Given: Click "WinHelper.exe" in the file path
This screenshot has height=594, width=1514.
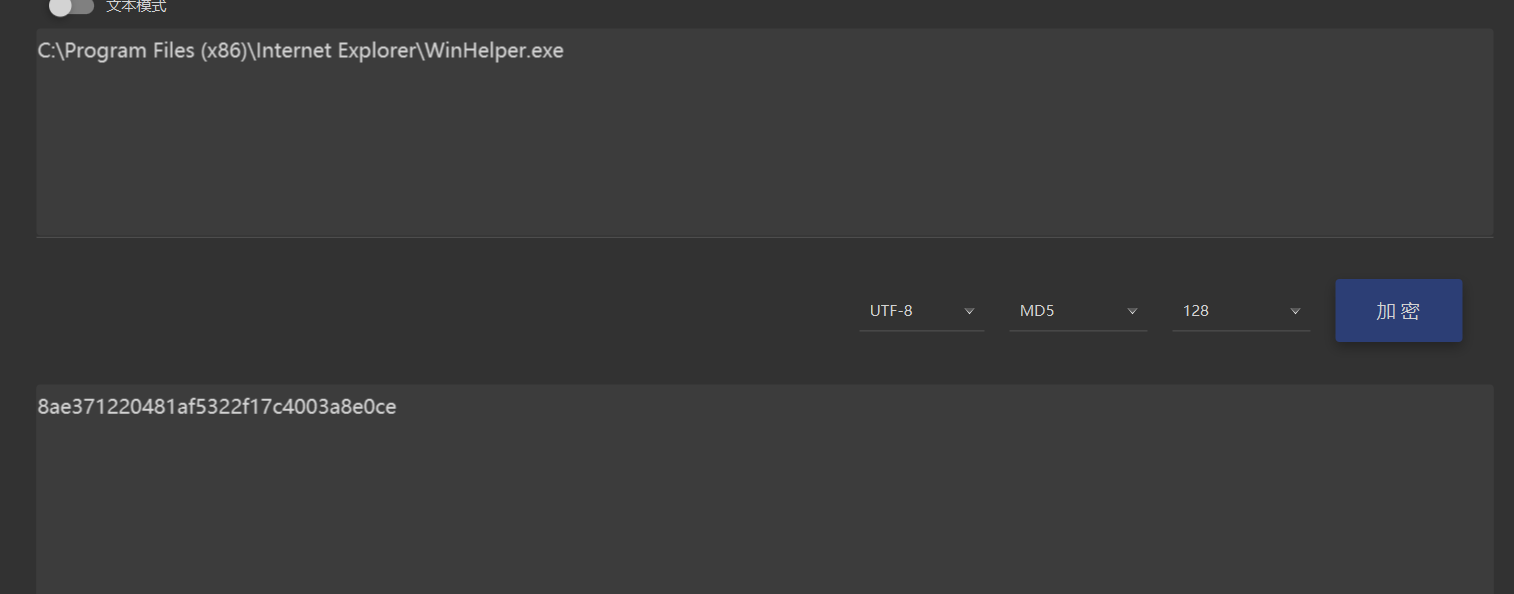Looking at the screenshot, I should click(x=494, y=51).
